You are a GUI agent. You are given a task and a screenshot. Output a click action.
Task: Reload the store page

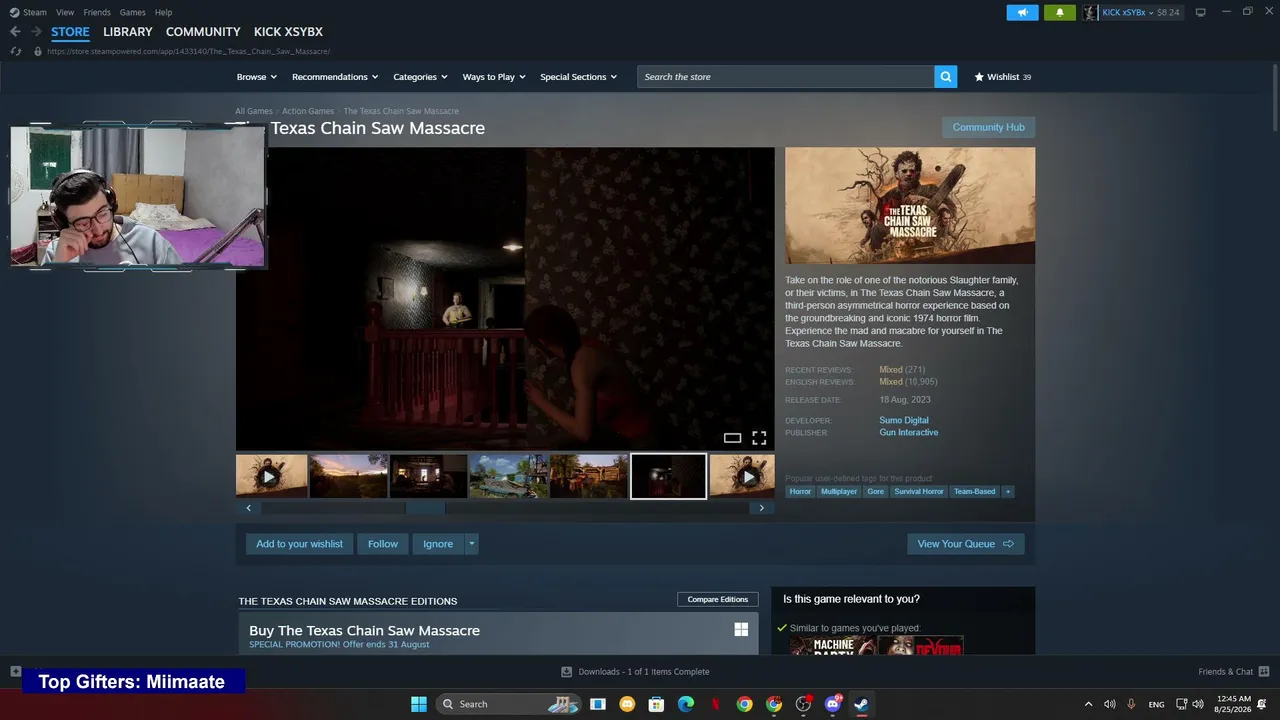pyautogui.click(x=15, y=51)
